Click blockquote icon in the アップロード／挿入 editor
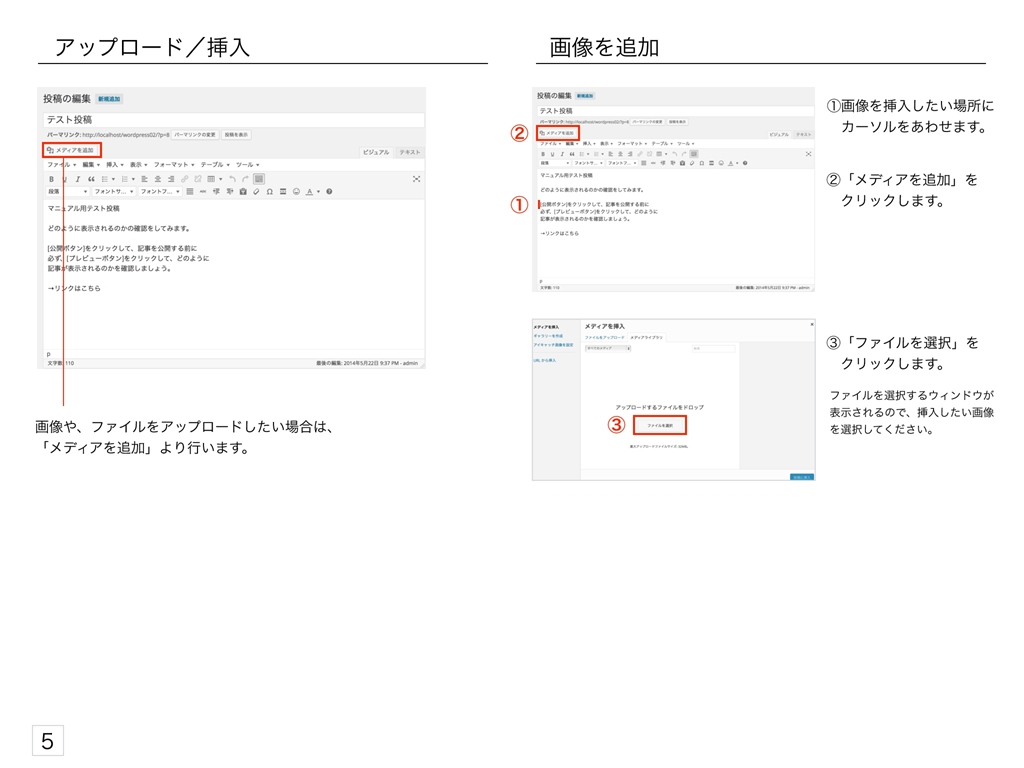Screen dimensions: 1024x768 point(91,179)
